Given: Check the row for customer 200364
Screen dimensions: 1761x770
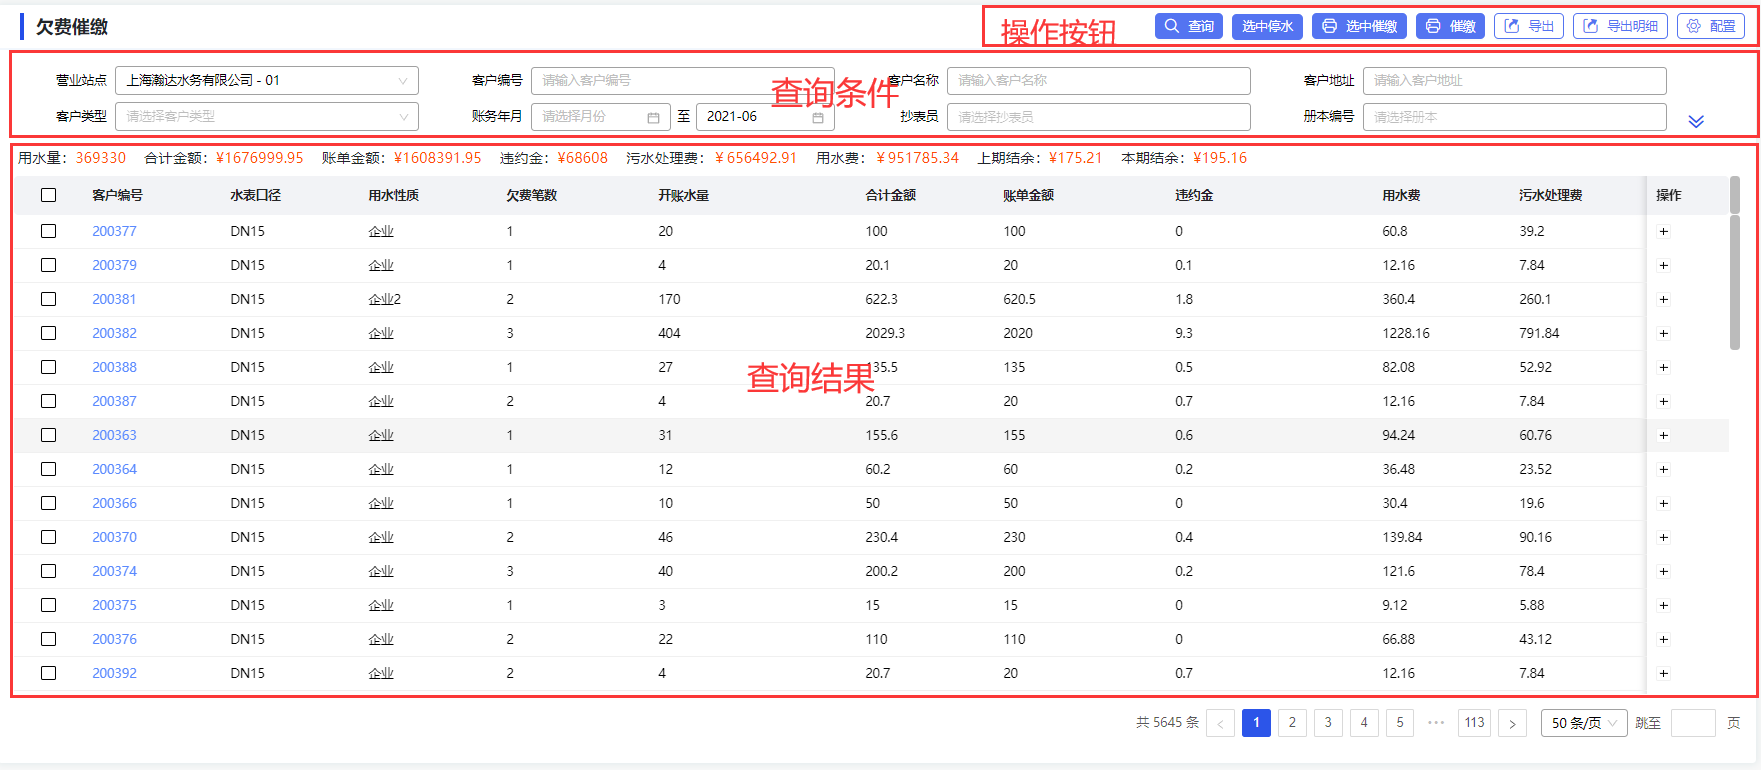Looking at the screenshot, I should point(48,469).
